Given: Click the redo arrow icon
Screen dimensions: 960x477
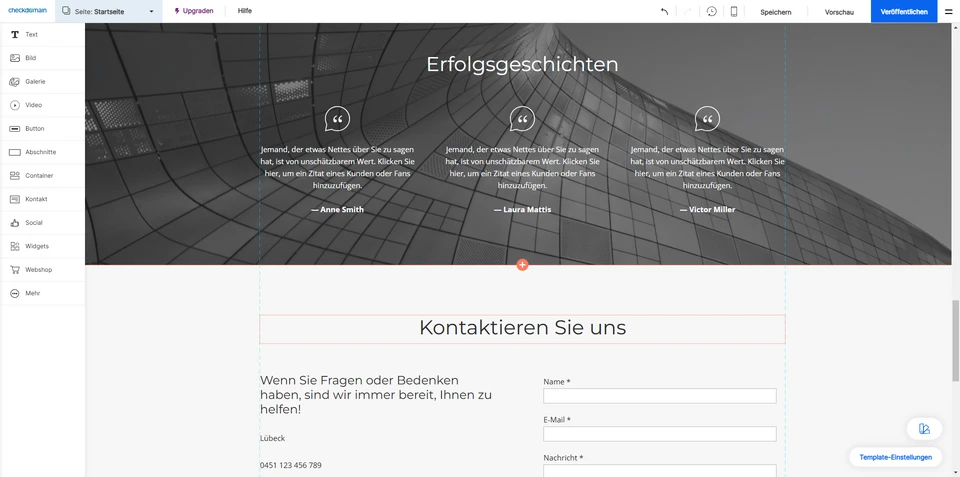Looking at the screenshot, I should pyautogui.click(x=688, y=12).
